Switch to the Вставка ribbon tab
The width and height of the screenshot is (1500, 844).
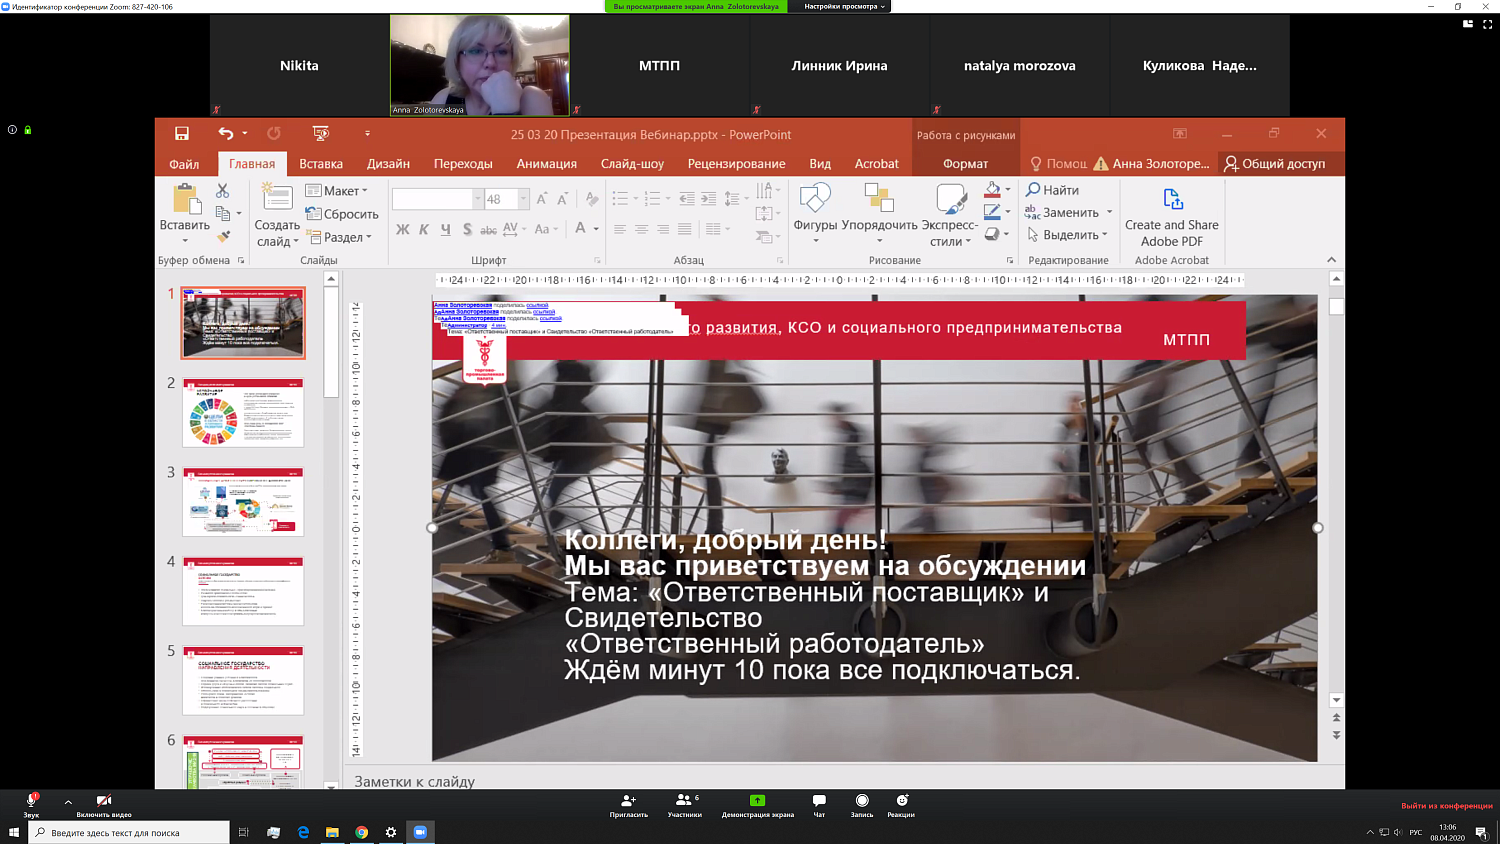[x=321, y=164]
